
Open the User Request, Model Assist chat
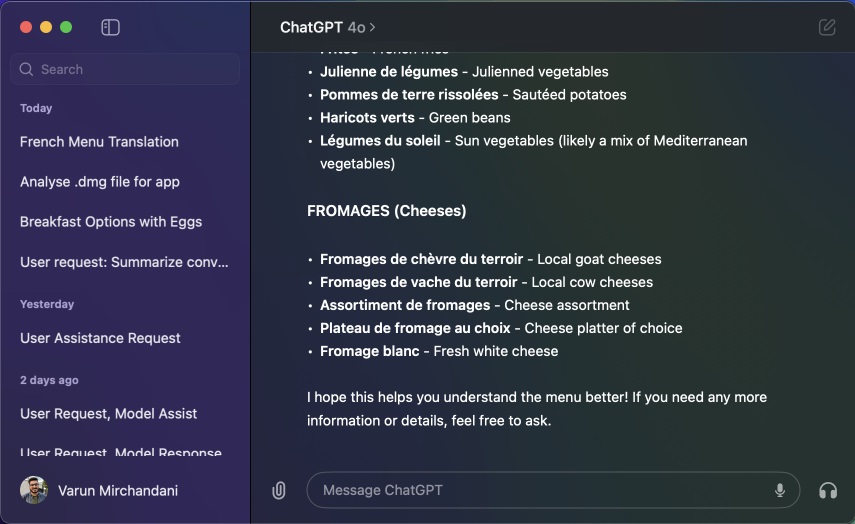coord(108,414)
